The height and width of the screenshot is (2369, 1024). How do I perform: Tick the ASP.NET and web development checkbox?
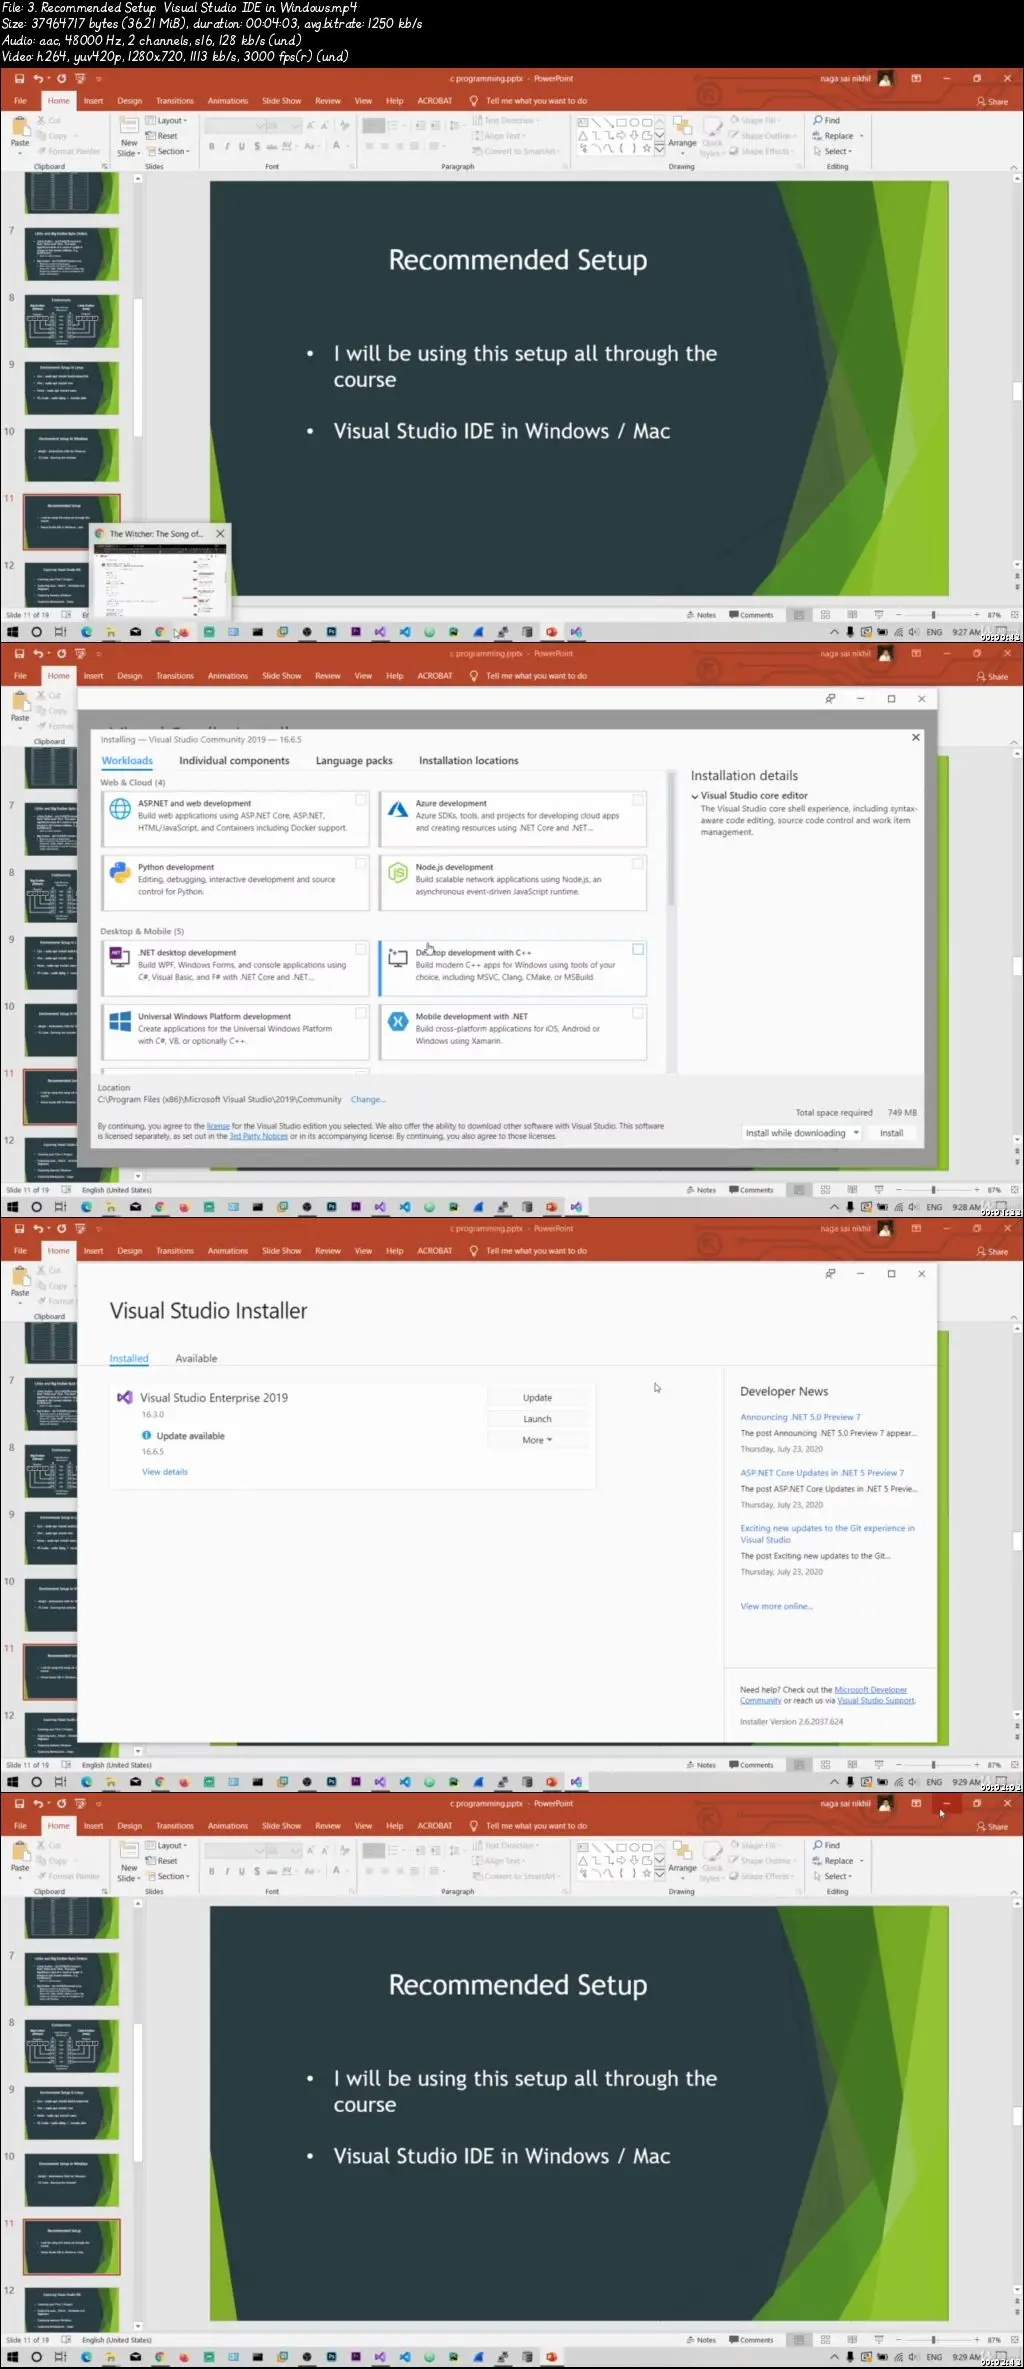[361, 801]
